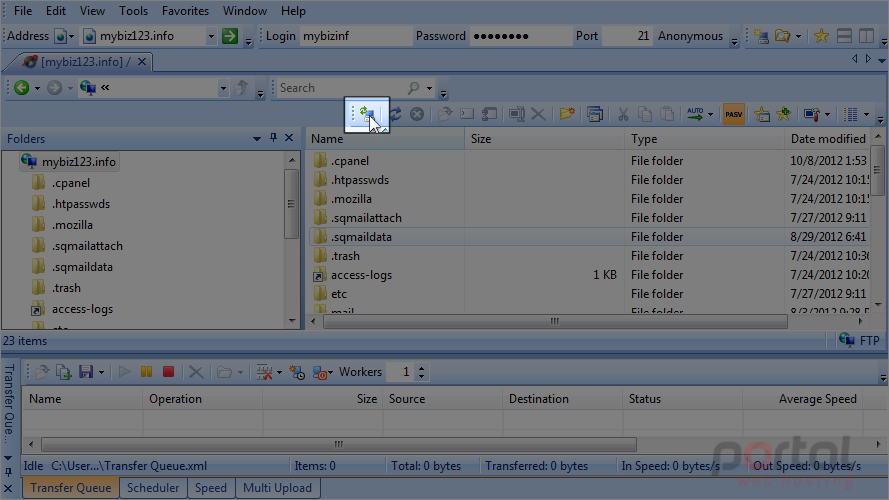Click the queue schedule clock icon
The width and height of the screenshot is (889, 500).
point(297,372)
